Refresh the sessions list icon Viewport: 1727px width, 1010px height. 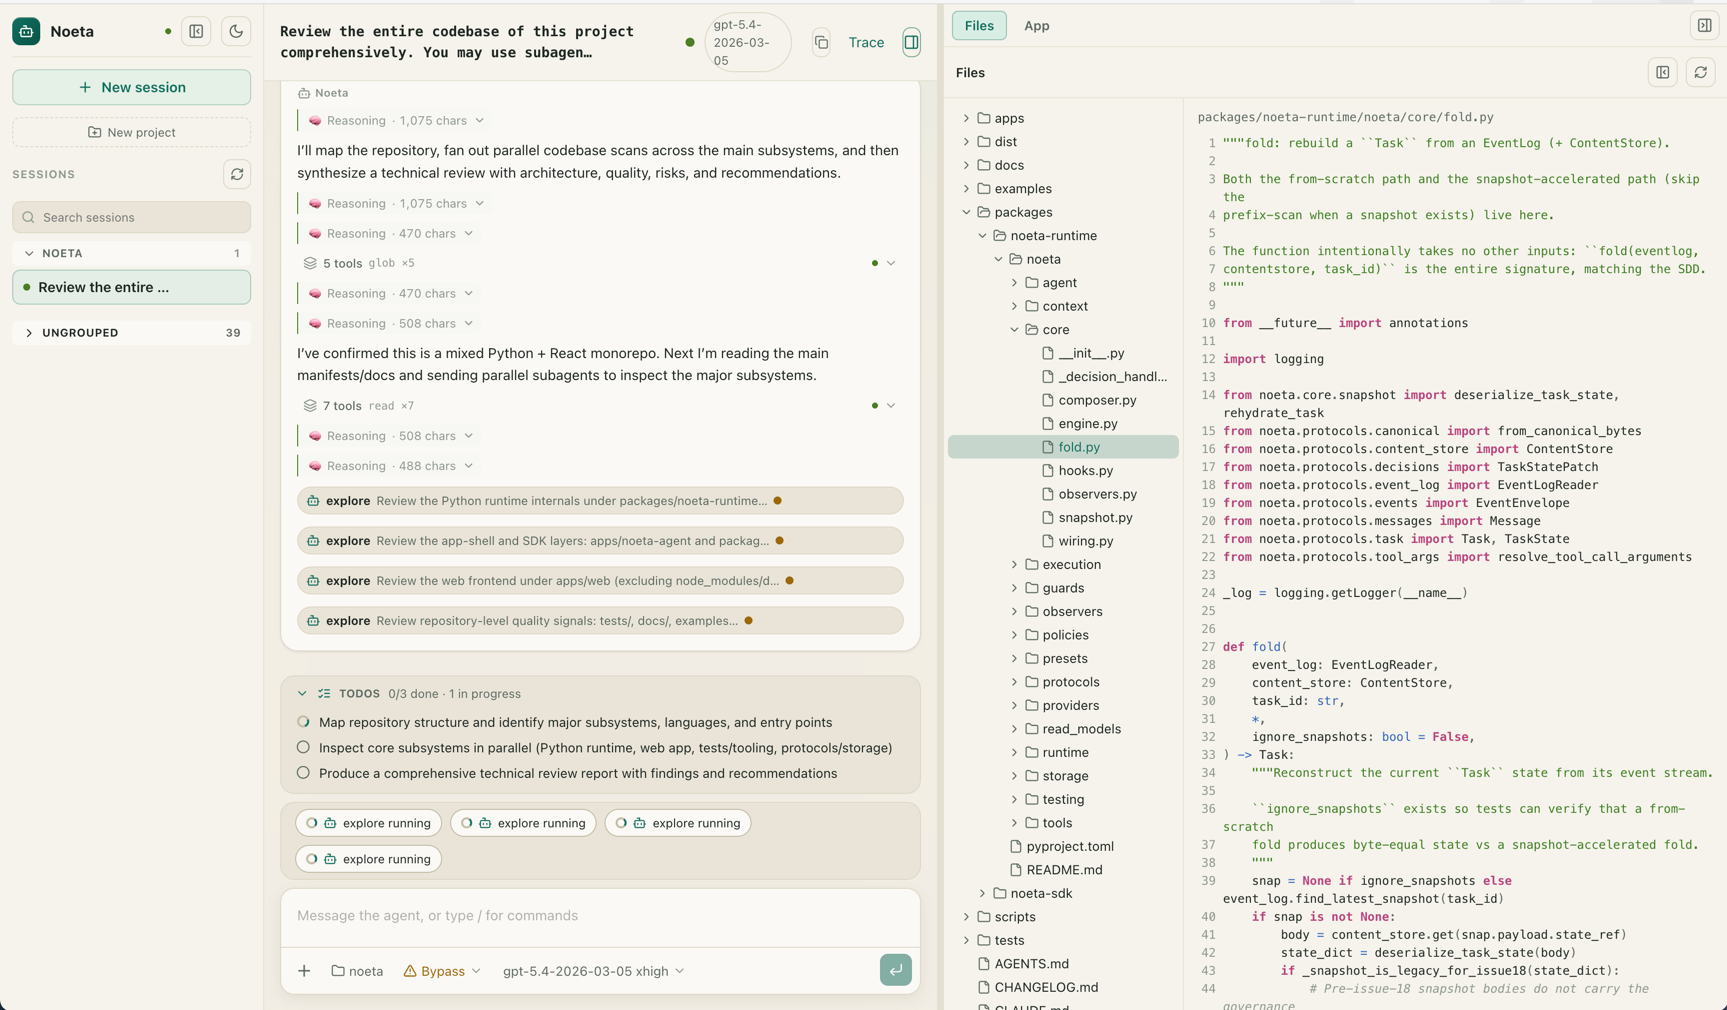[x=237, y=174]
